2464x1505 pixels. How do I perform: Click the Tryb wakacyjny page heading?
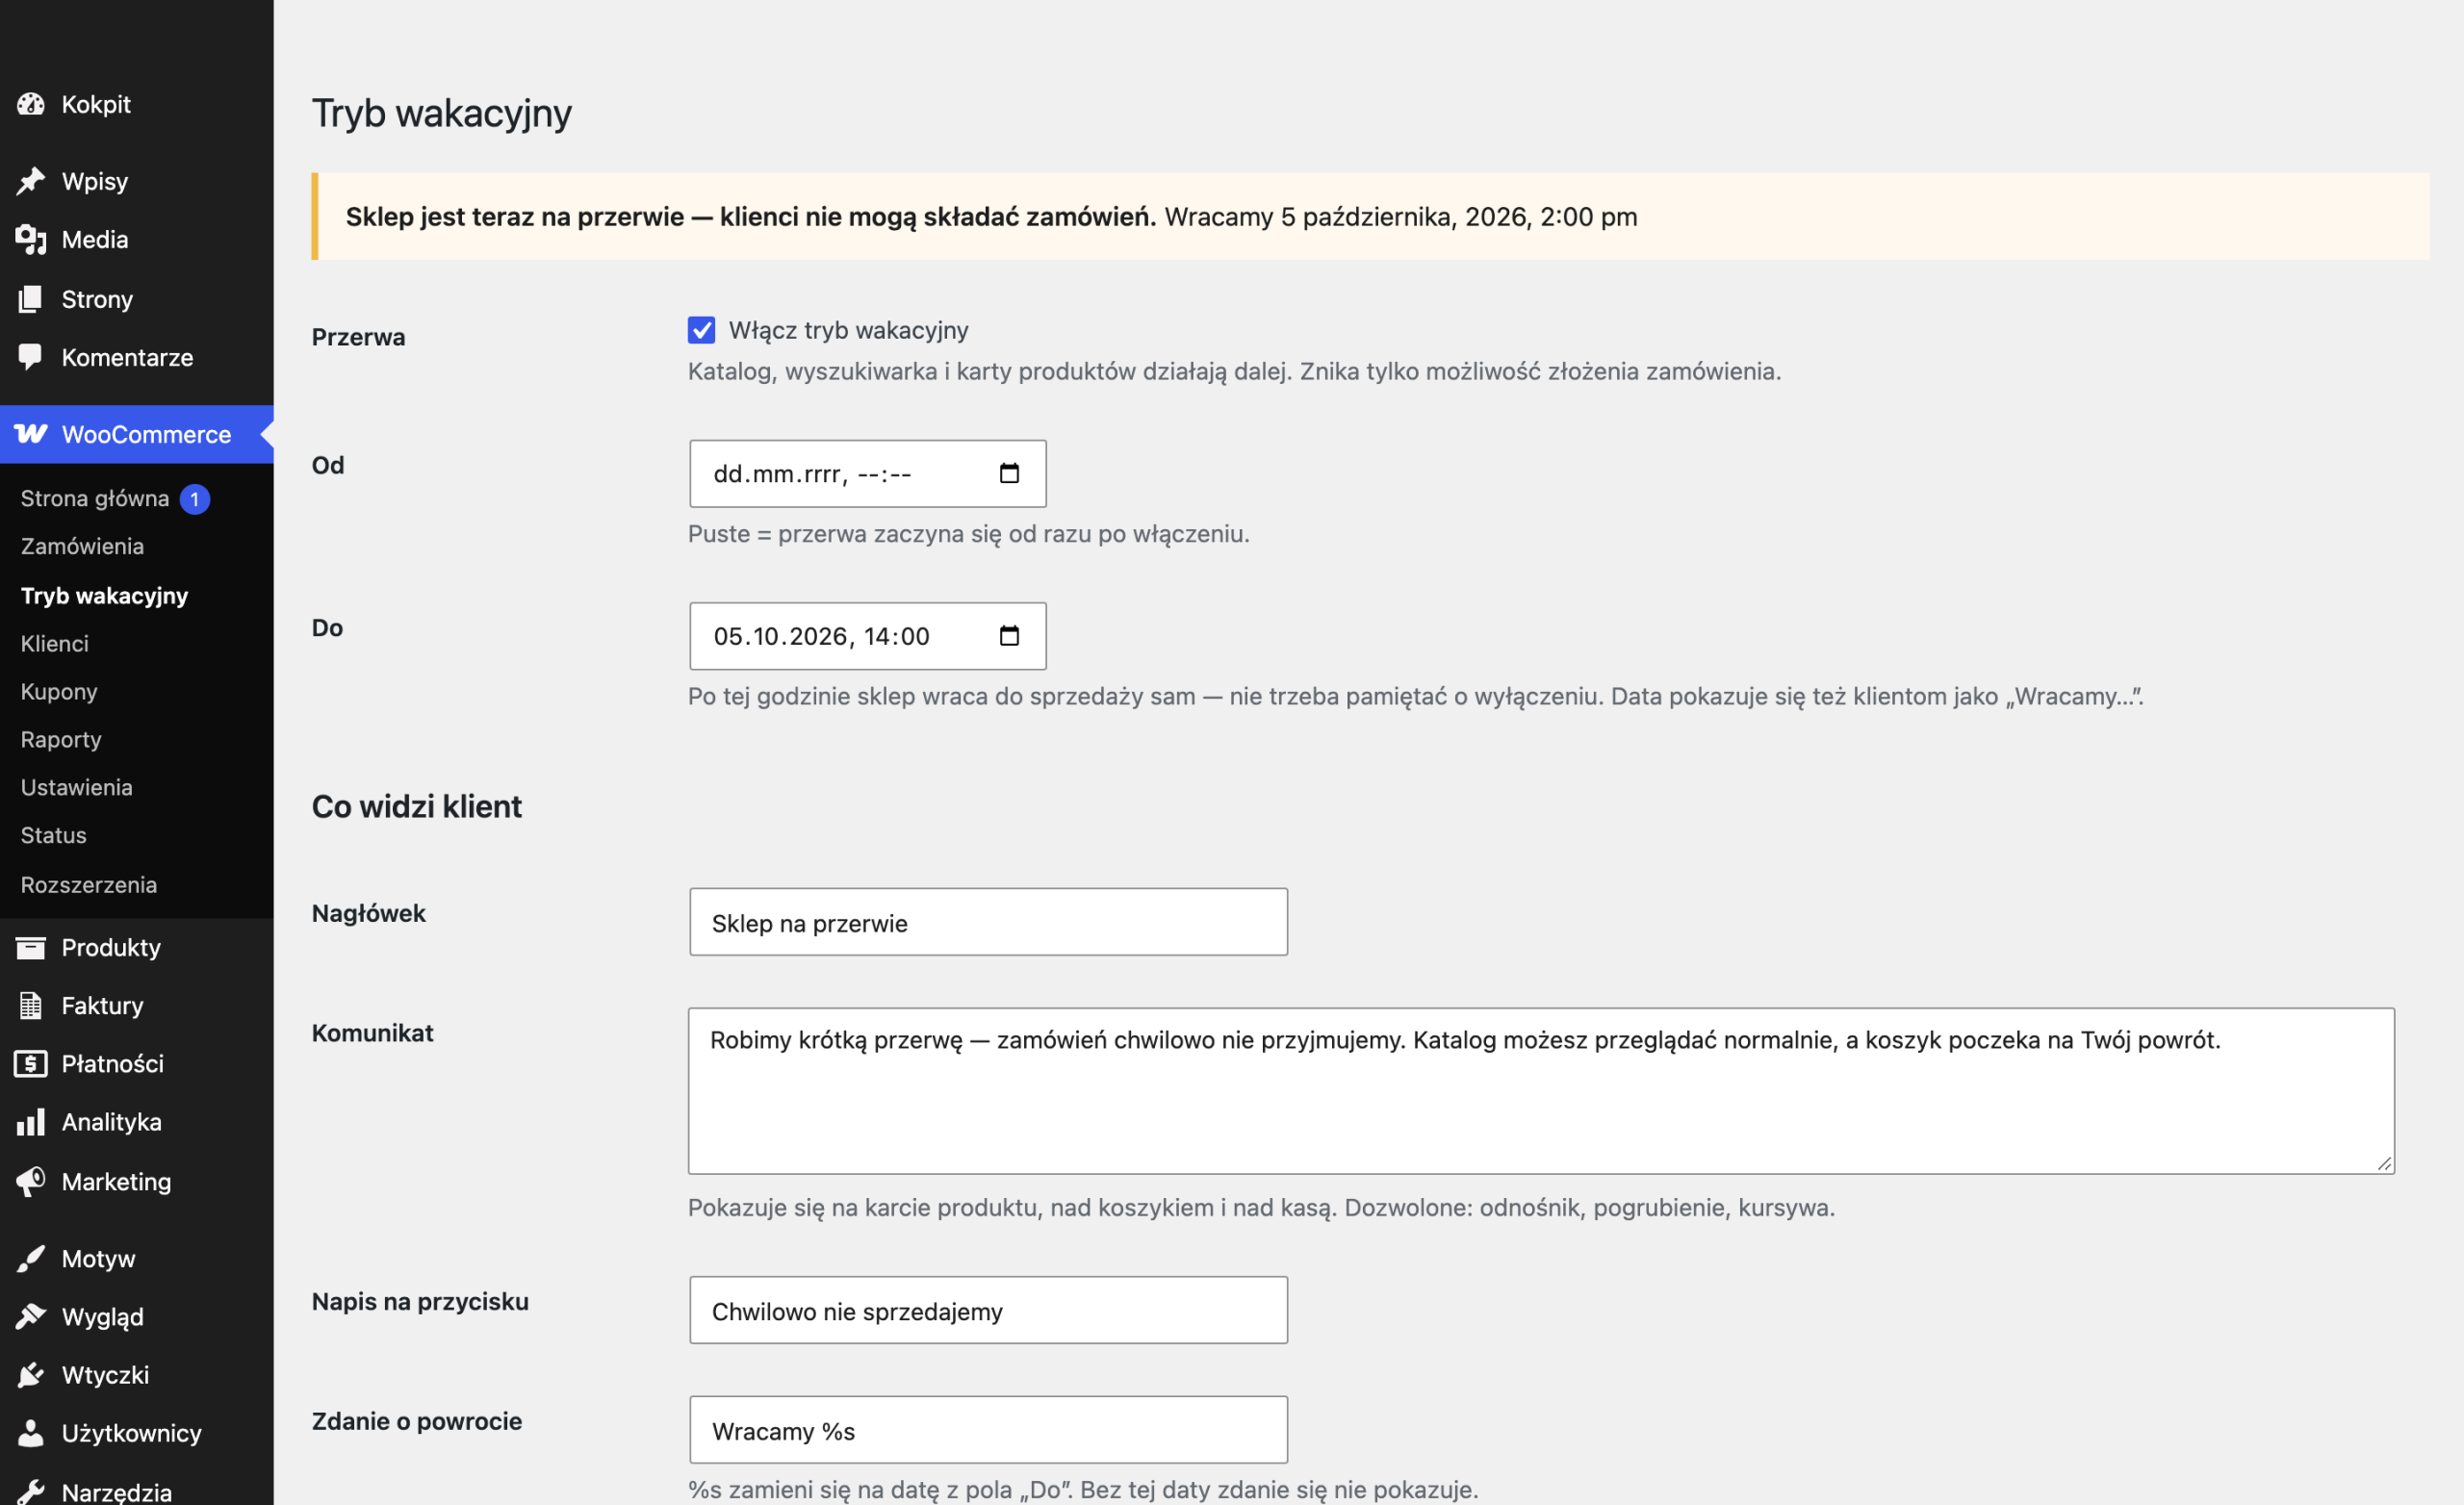(441, 113)
